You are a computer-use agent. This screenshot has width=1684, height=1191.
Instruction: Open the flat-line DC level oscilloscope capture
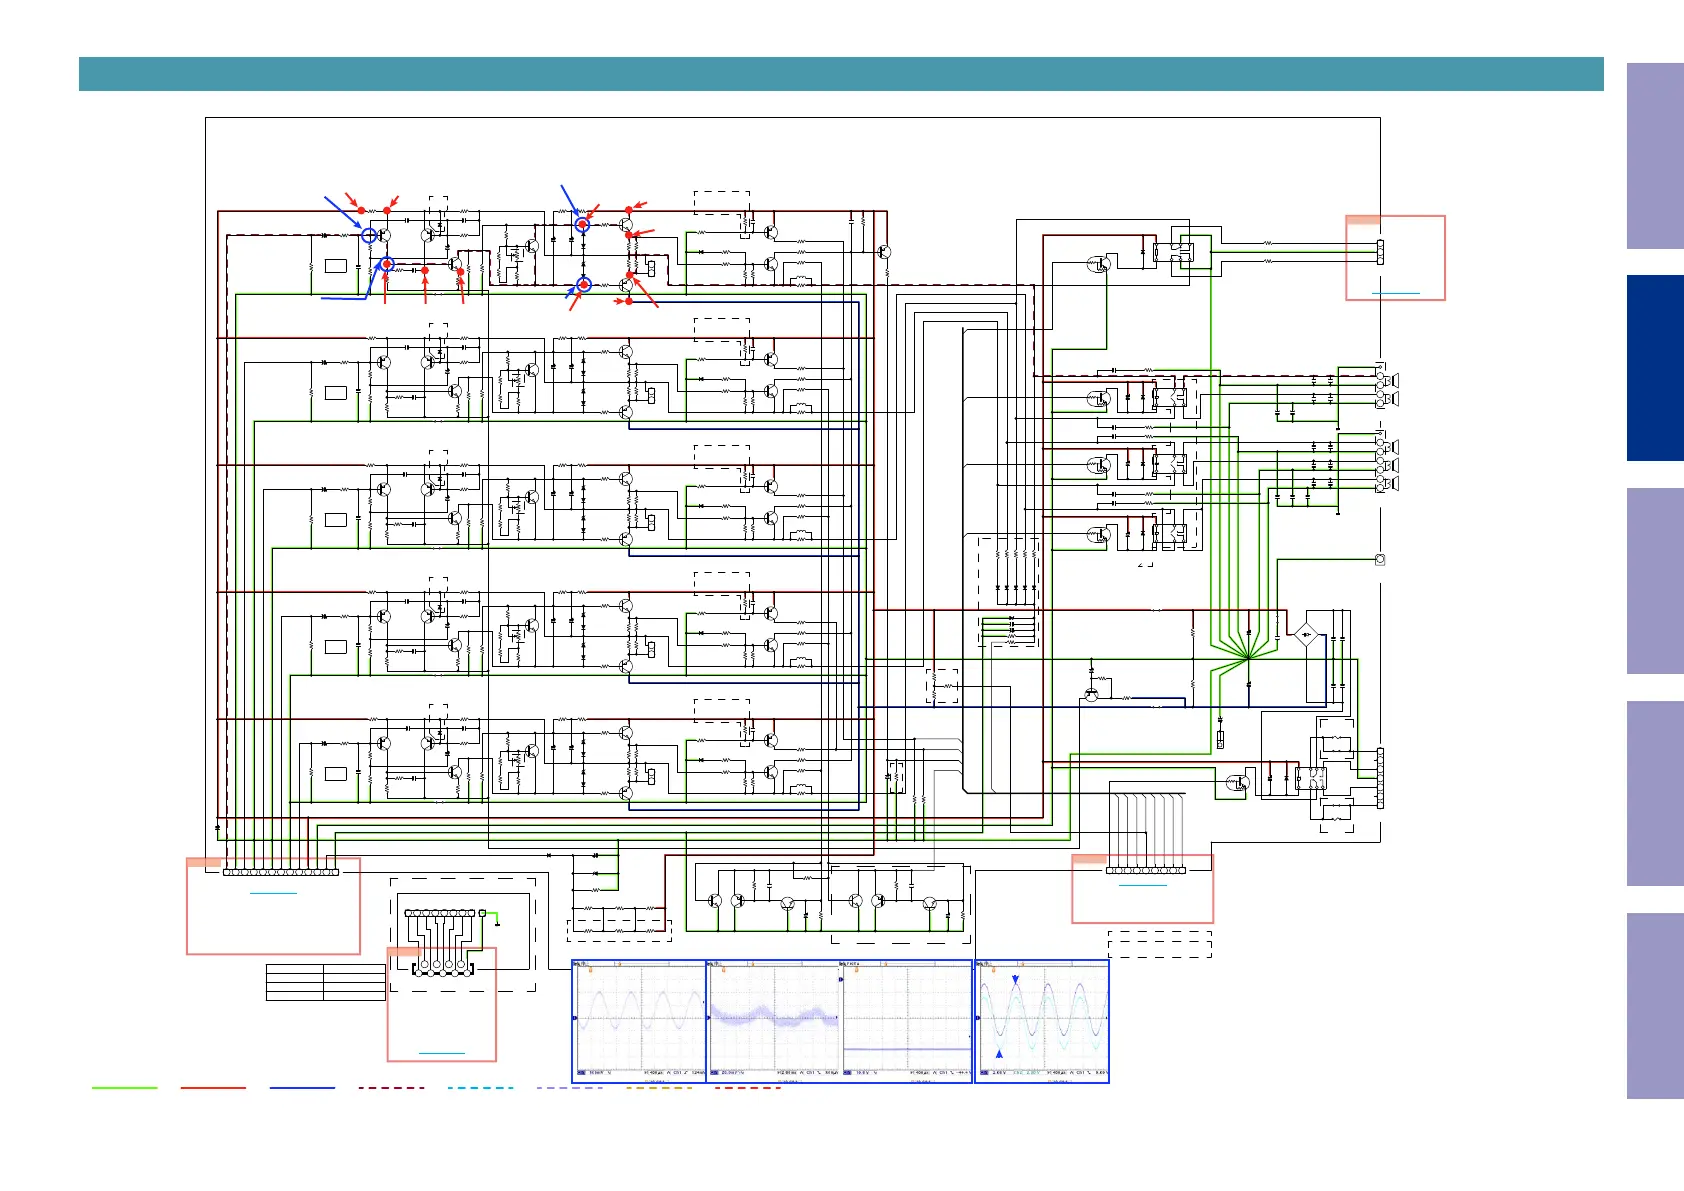[x=908, y=1021]
